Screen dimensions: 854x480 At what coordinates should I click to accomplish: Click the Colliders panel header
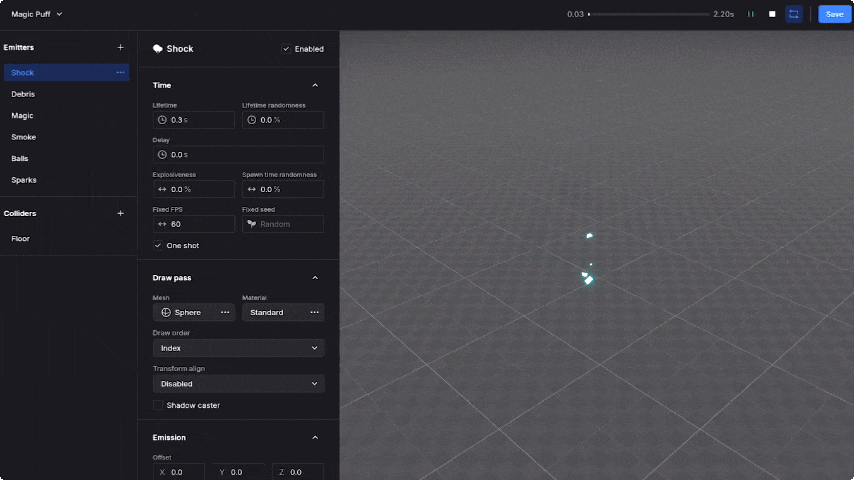[x=20, y=213]
